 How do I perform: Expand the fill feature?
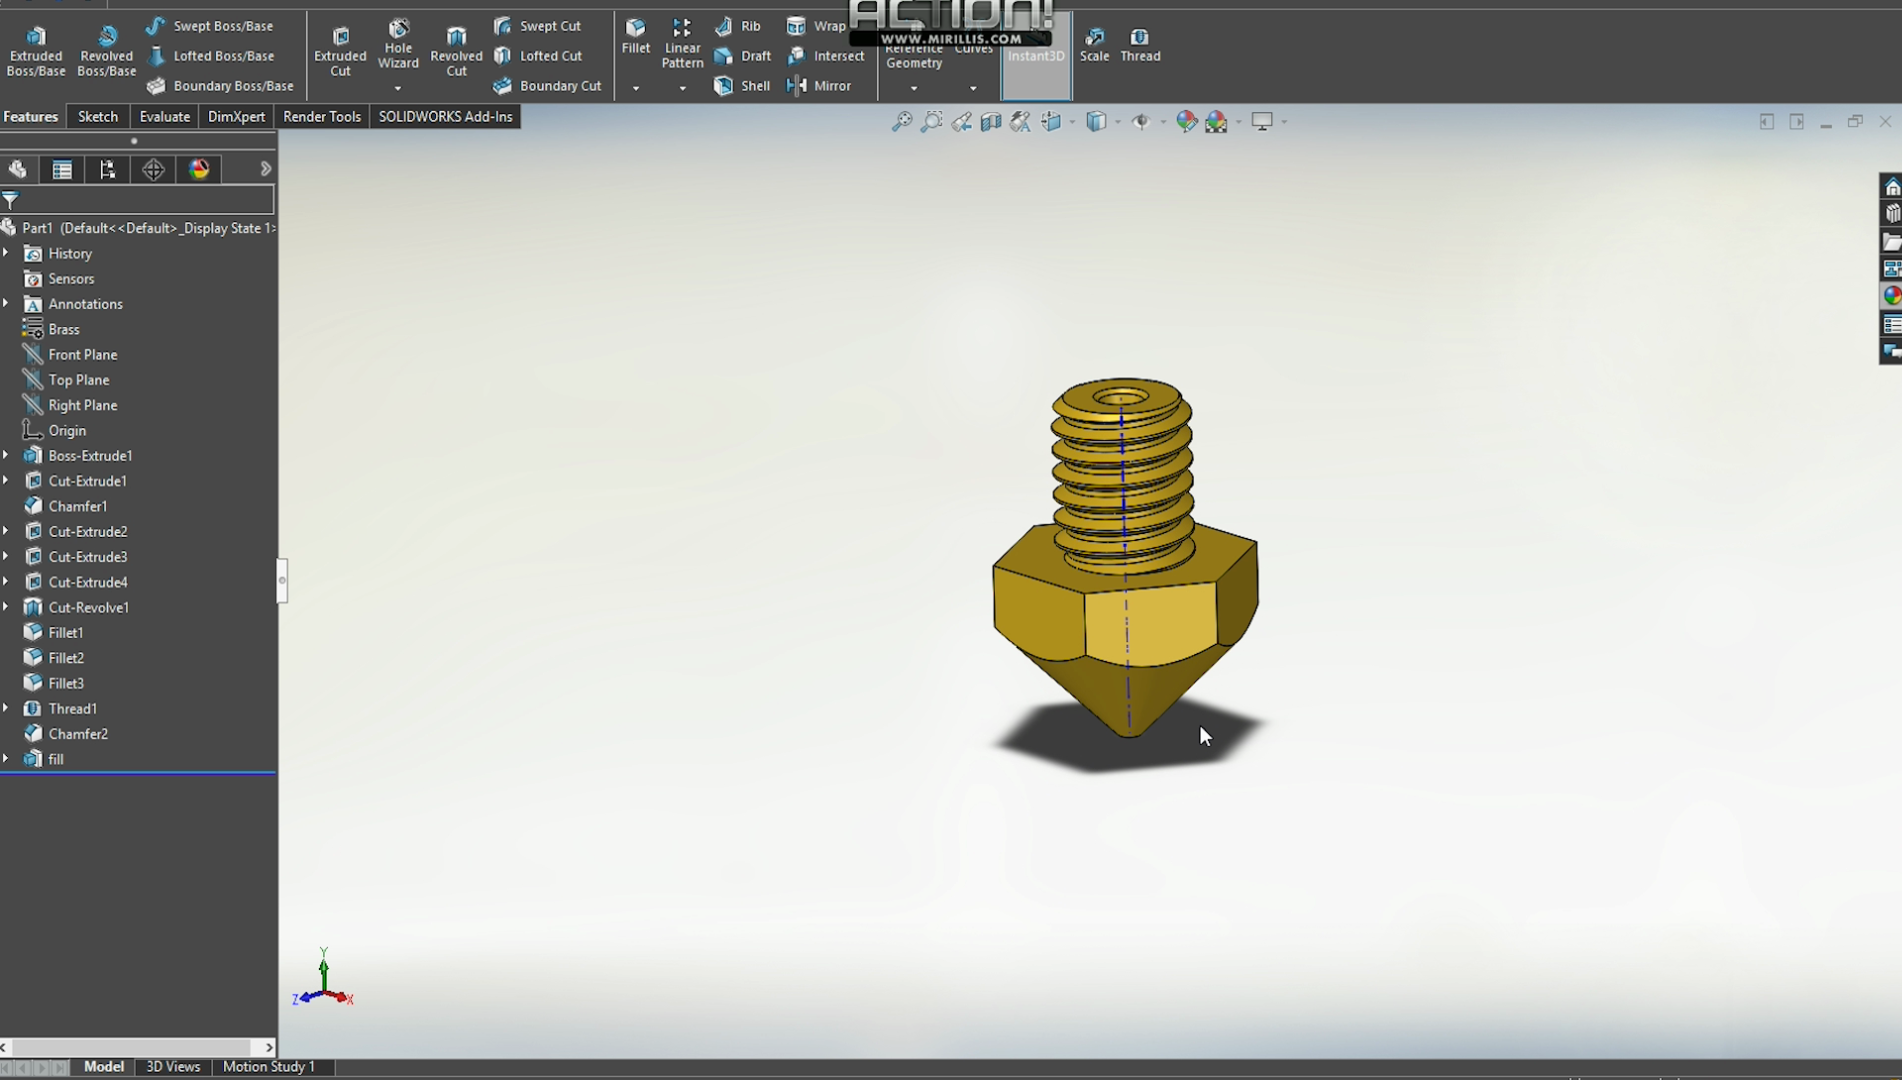coord(6,759)
